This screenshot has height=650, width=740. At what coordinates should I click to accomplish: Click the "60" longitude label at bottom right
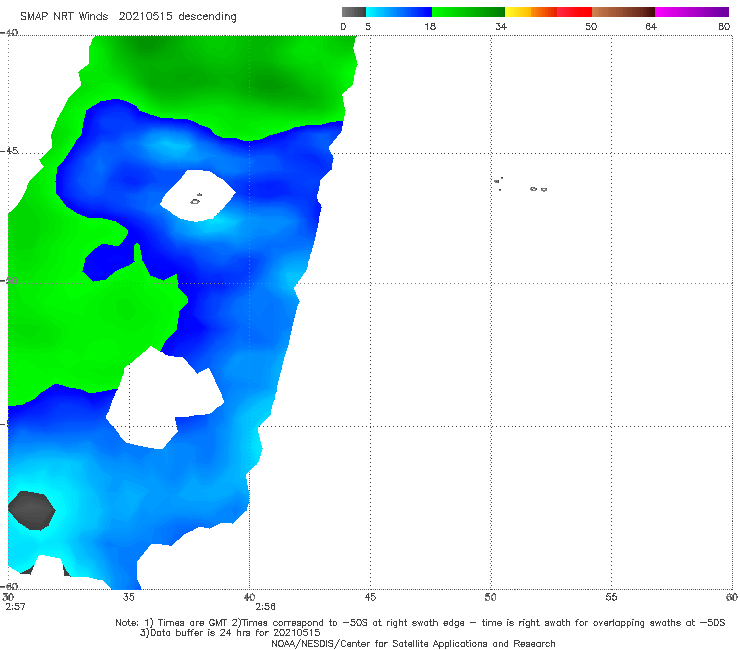[732, 597]
